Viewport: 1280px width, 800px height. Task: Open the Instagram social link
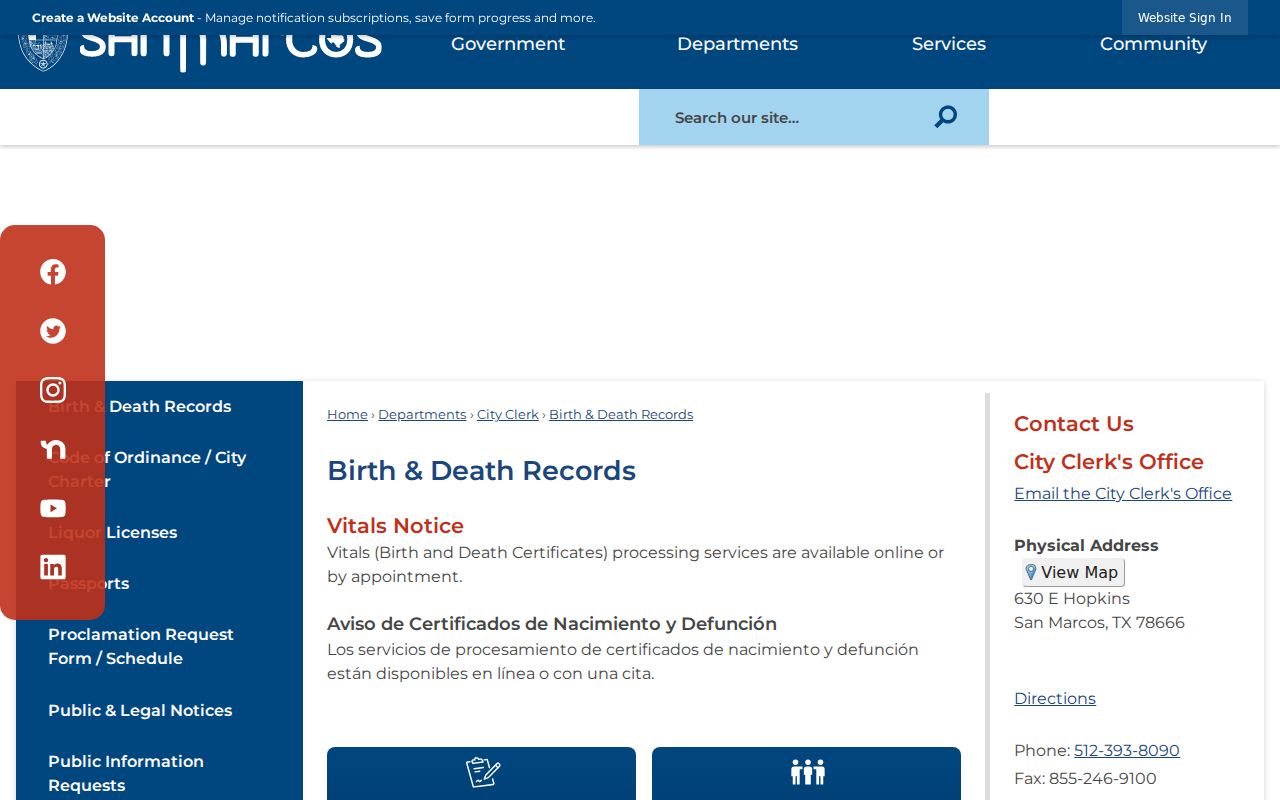53,390
